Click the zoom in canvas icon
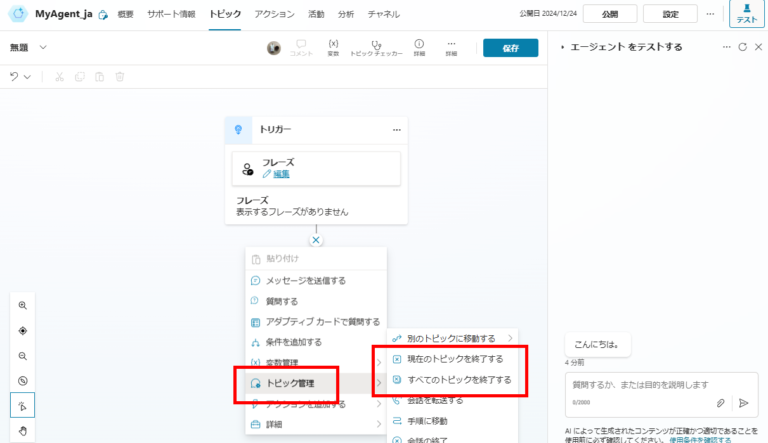The image size is (768, 443). click(x=22, y=305)
